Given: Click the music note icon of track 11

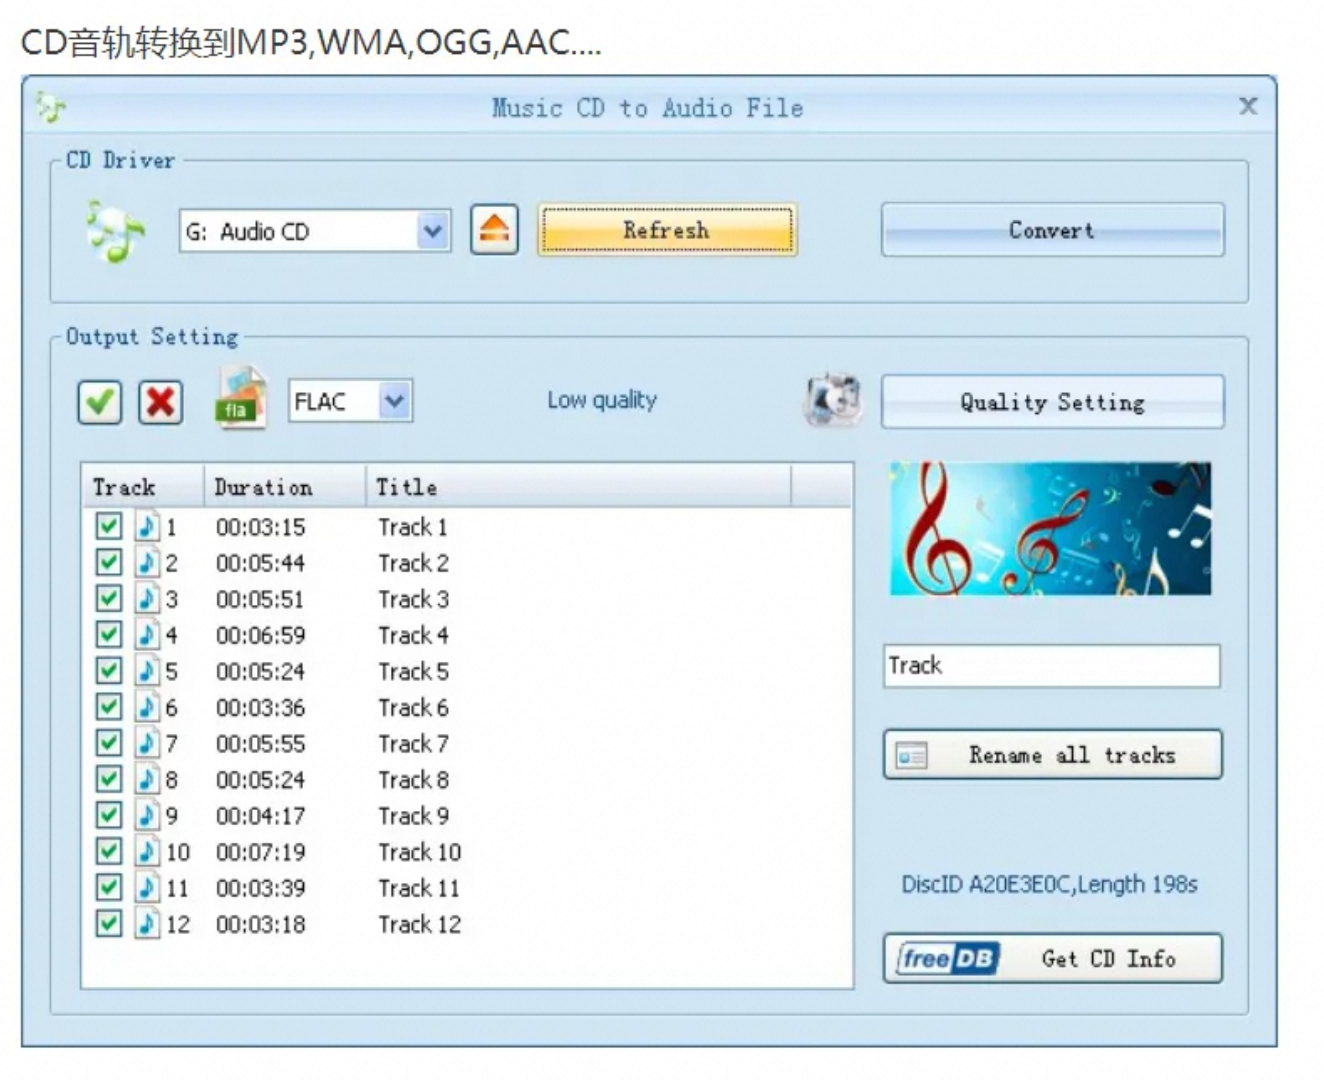Looking at the screenshot, I should [148, 887].
